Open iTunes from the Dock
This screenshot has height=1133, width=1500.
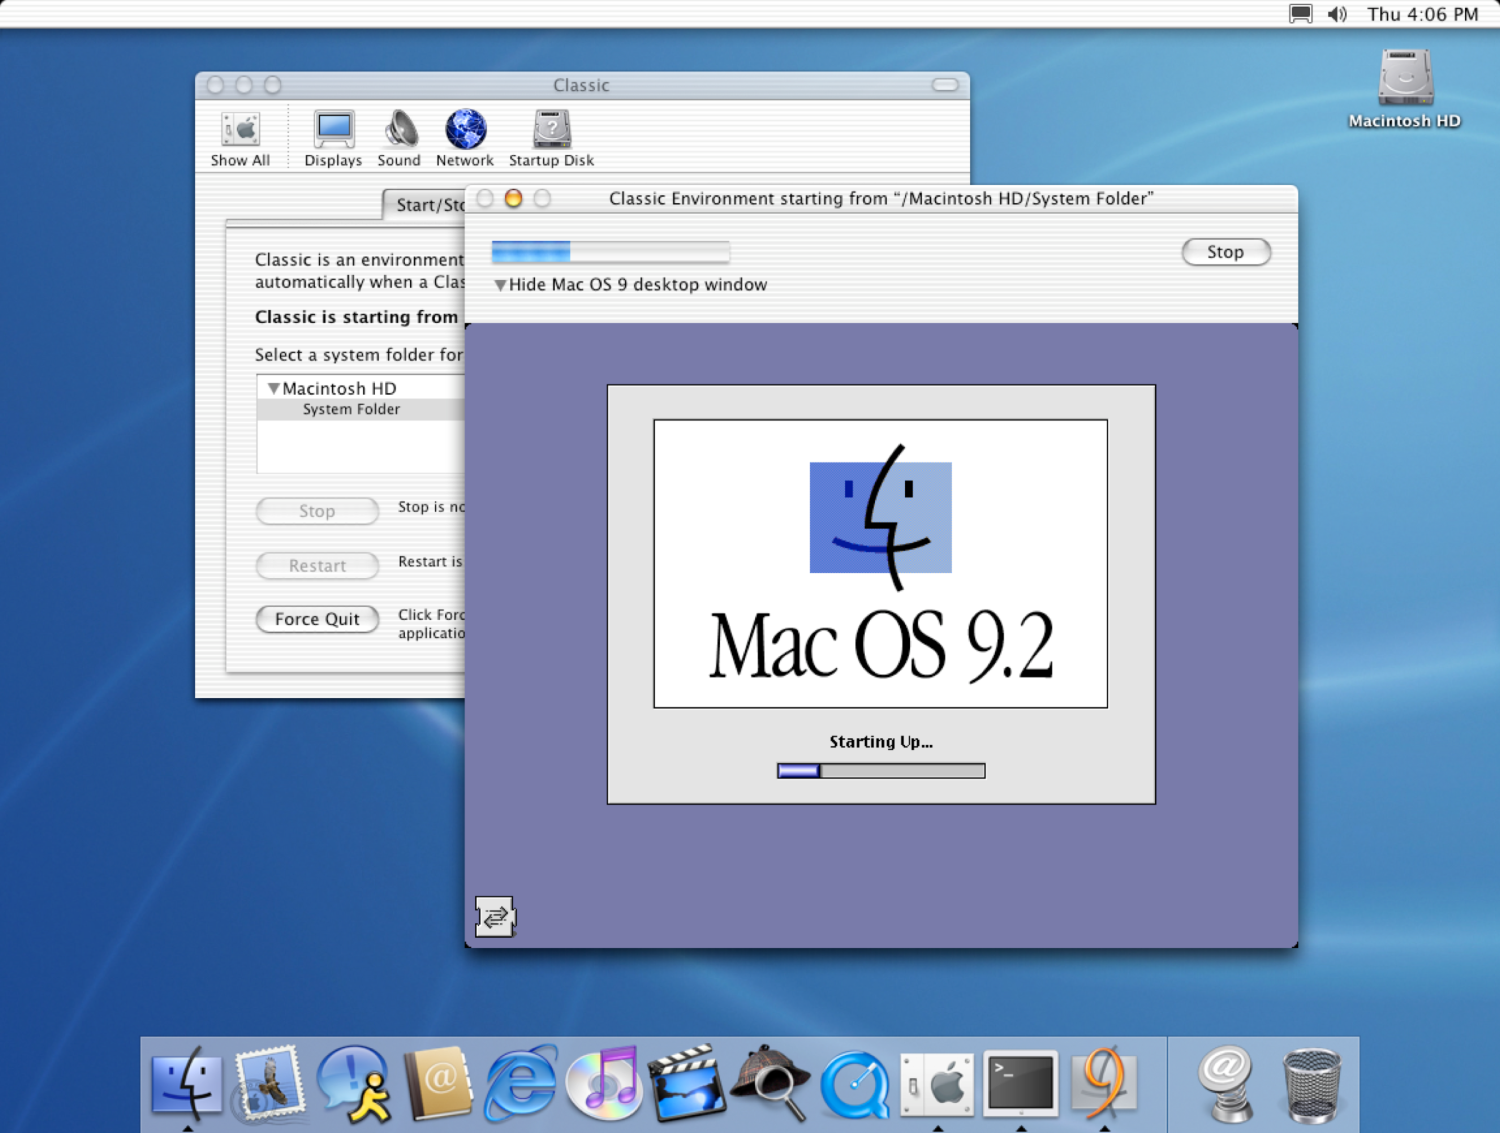(x=603, y=1084)
